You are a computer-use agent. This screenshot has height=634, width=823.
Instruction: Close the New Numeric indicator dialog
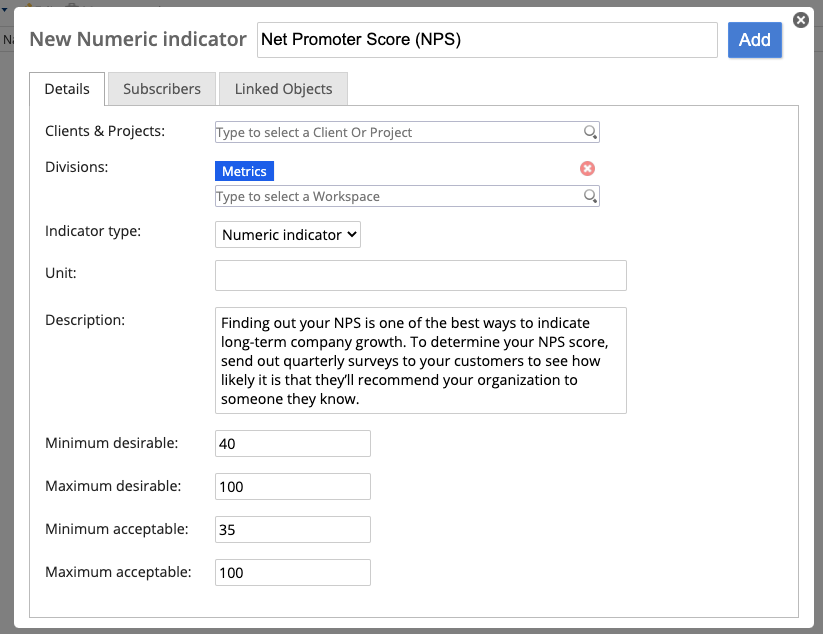(x=800, y=20)
